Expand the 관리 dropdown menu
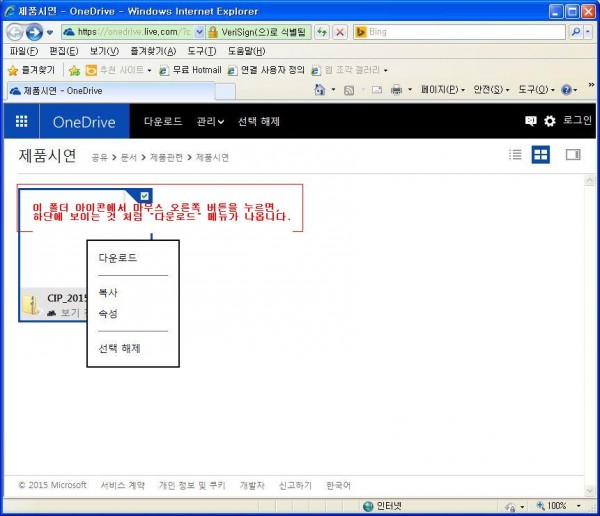 coord(210,121)
